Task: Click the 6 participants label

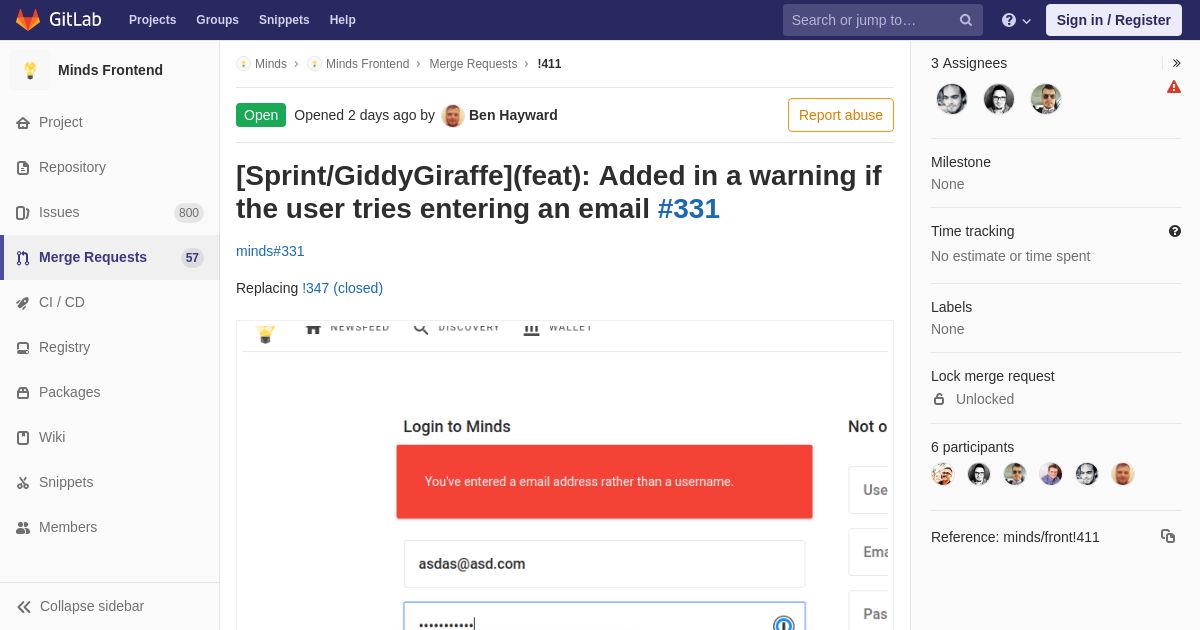Action: coord(972,447)
